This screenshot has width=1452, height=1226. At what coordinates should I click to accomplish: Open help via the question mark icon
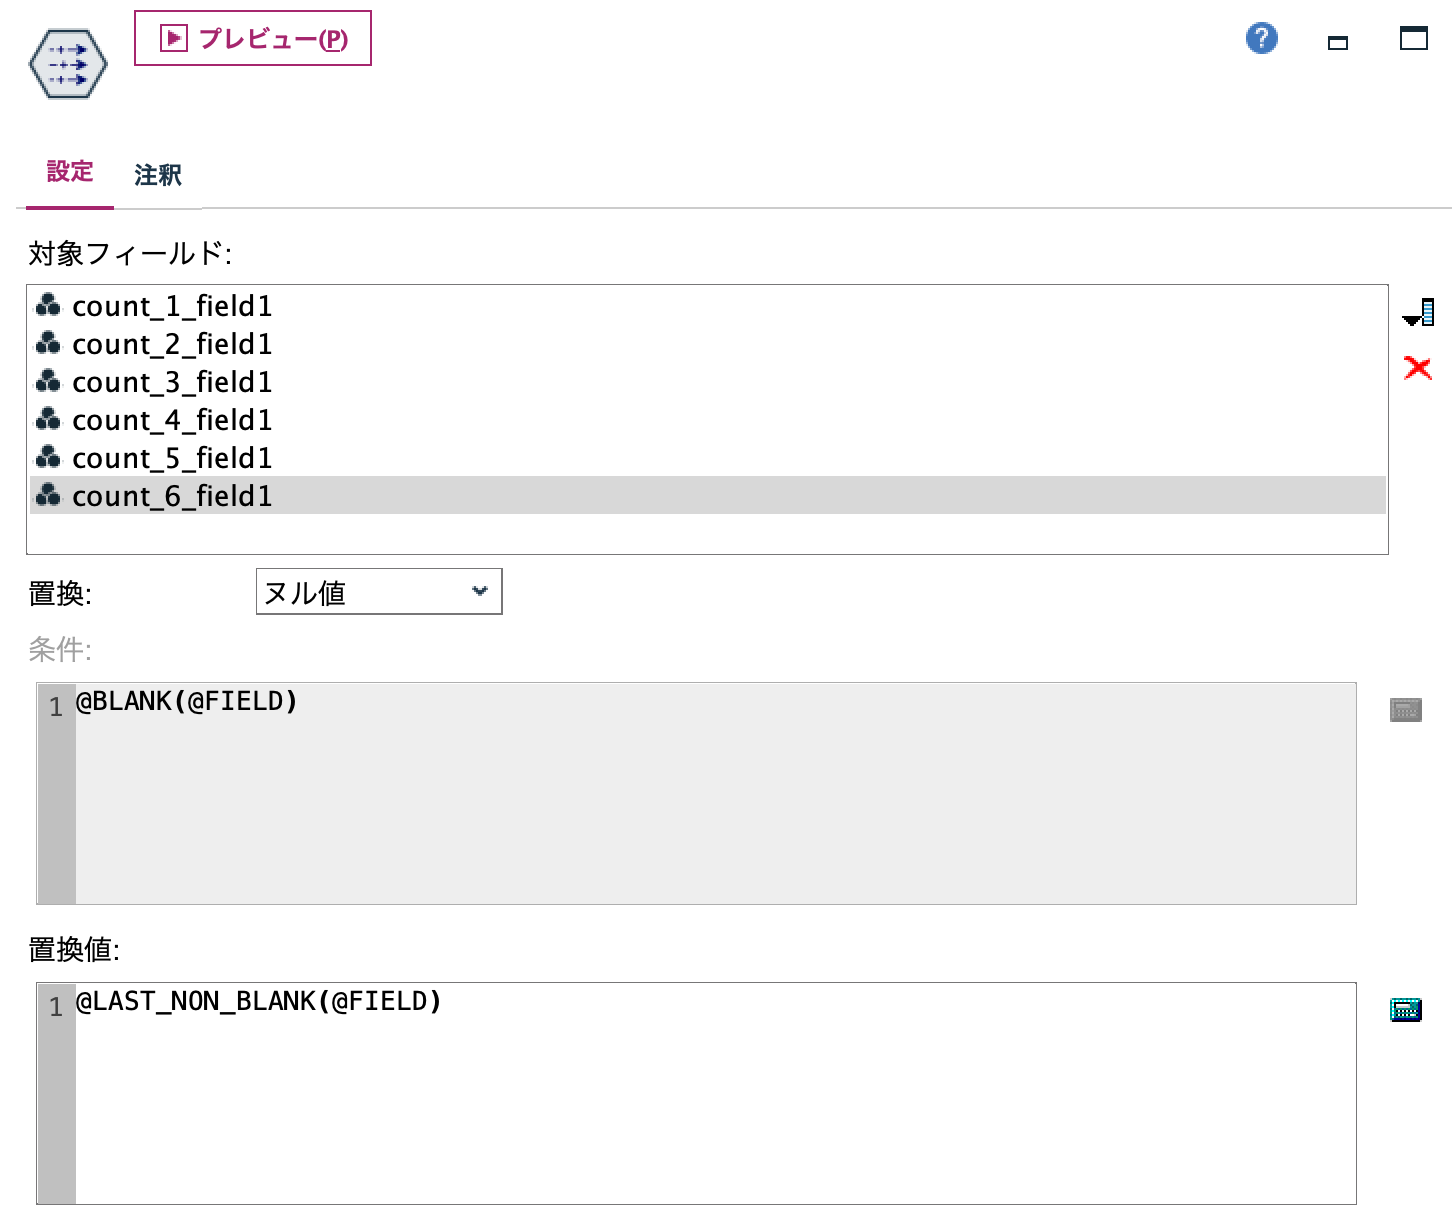(1262, 39)
